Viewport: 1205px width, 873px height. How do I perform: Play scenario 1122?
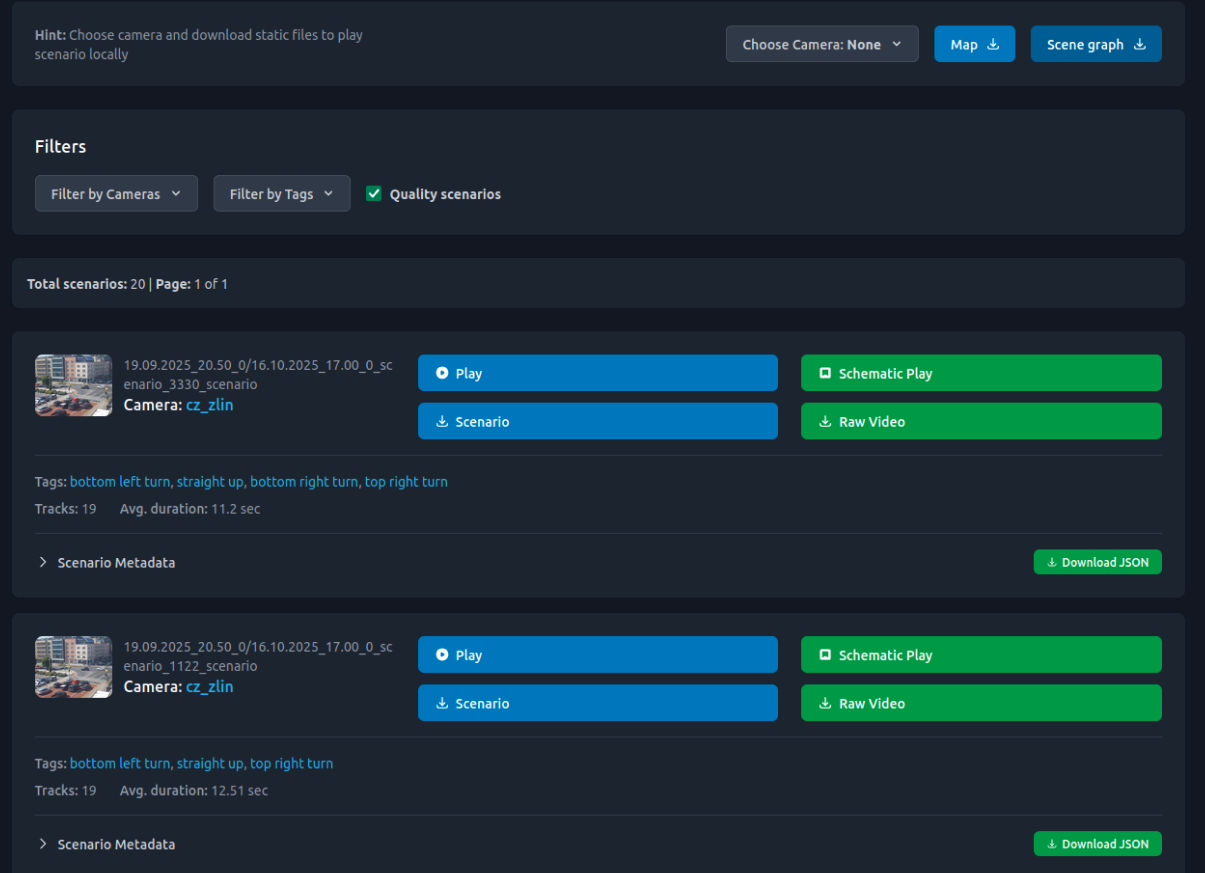pos(597,655)
